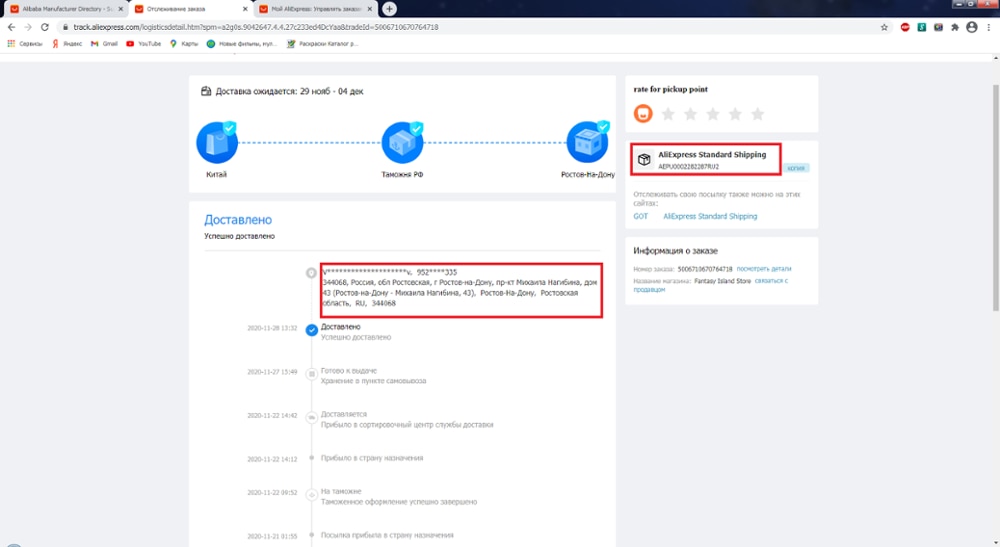Image resolution: width=1000 pixels, height=547 pixels.
Task: Open the Сервисы apps bookmark
Action: [x=25, y=44]
